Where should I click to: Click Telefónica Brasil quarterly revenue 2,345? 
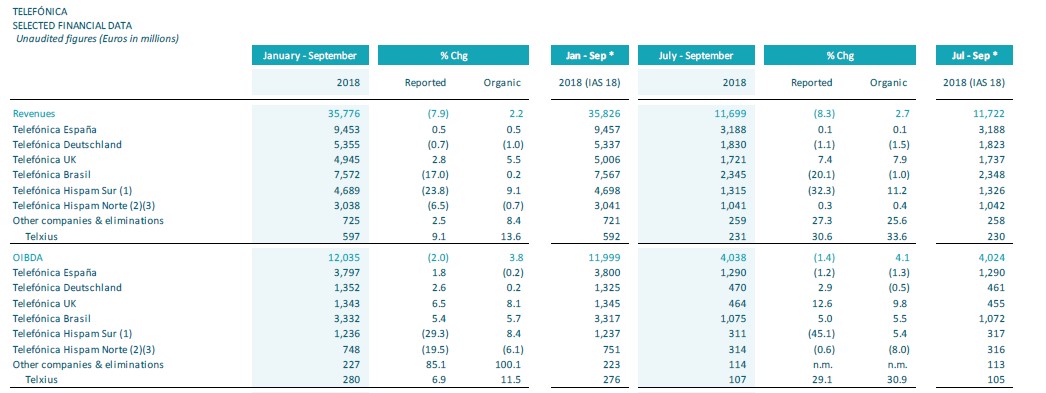click(734, 175)
